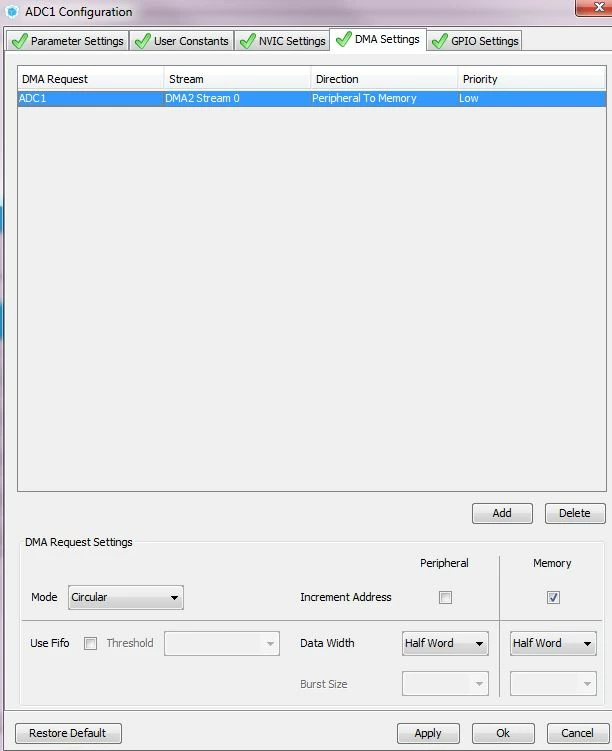Click green checkmark on Parameter Settings tab
Screen dimensions: 612x751
(20, 41)
